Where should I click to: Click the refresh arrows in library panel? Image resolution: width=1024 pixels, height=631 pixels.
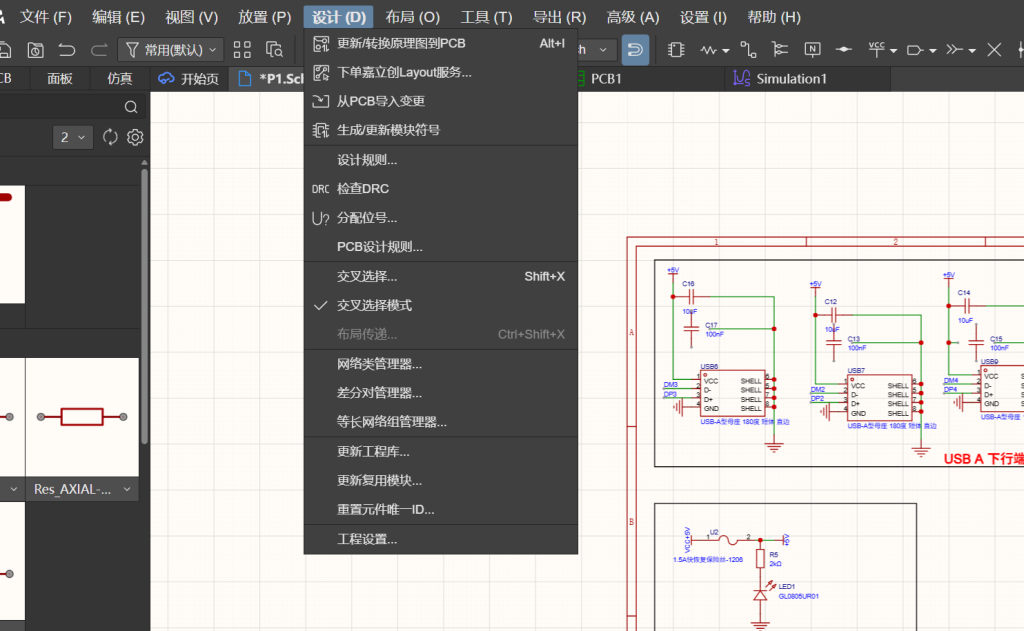(110, 137)
